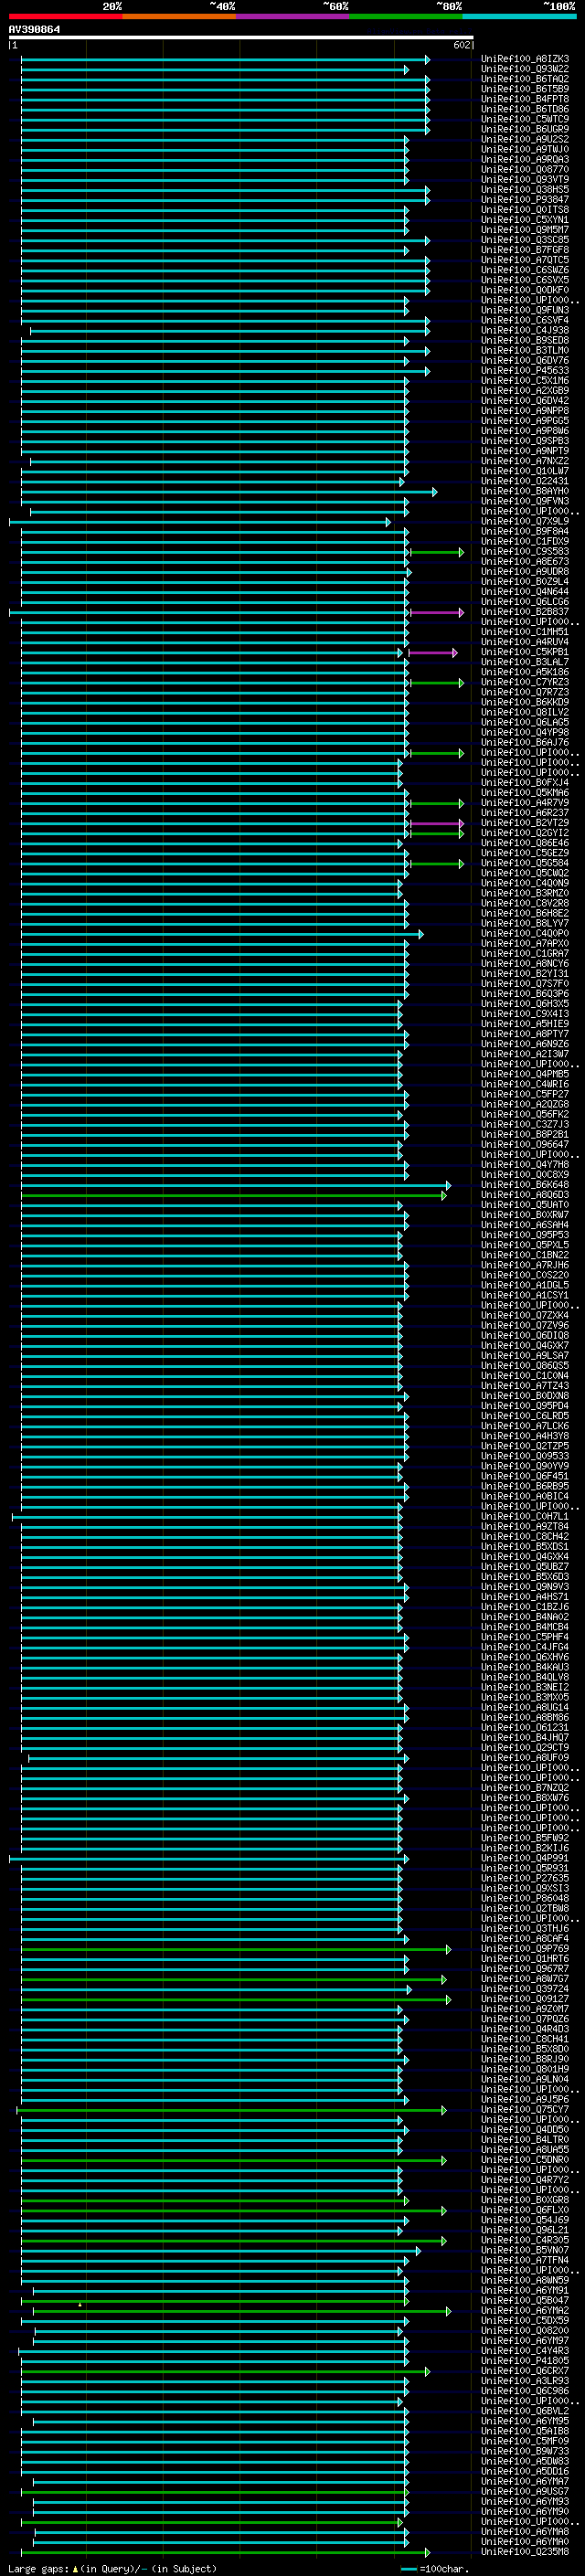Open hit UniRef100_A8IZK3
Viewport: 585px width, 2576px height.
coord(525,59)
